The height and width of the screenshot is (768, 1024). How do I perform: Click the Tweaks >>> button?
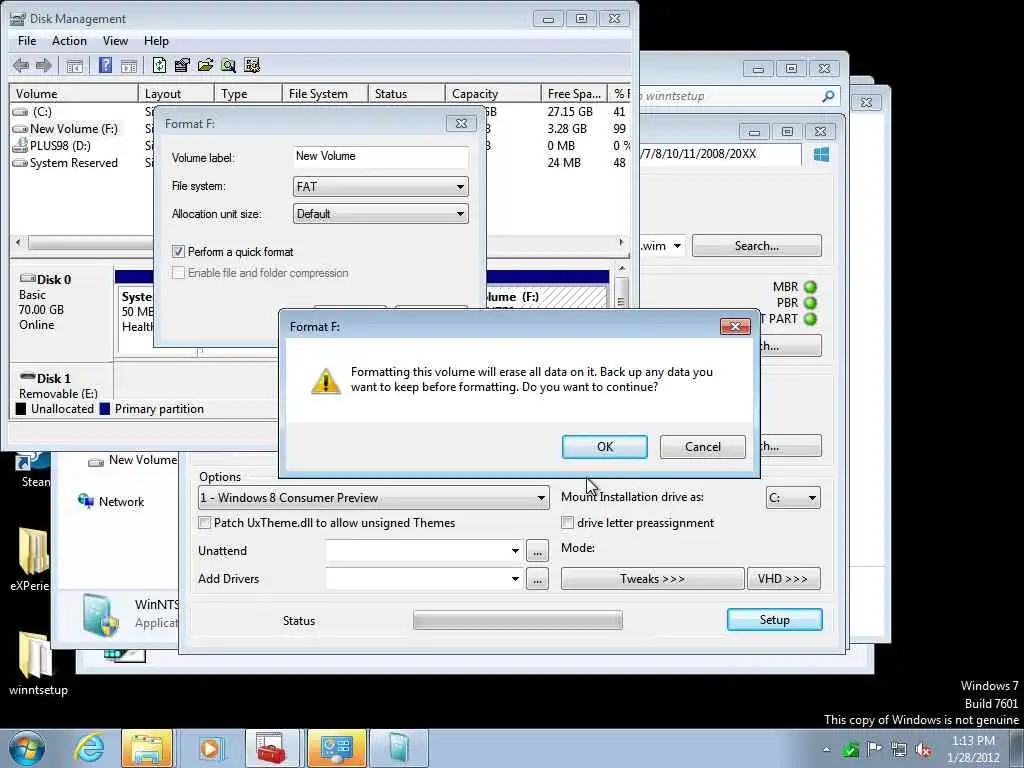(652, 579)
